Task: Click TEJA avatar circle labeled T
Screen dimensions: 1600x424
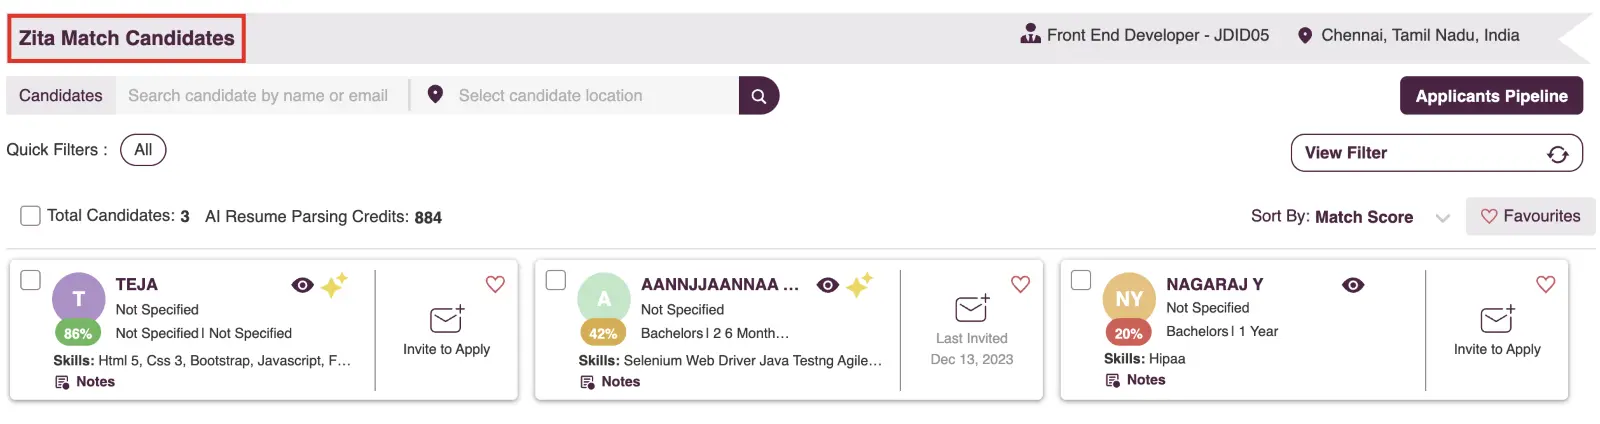Action: click(78, 298)
